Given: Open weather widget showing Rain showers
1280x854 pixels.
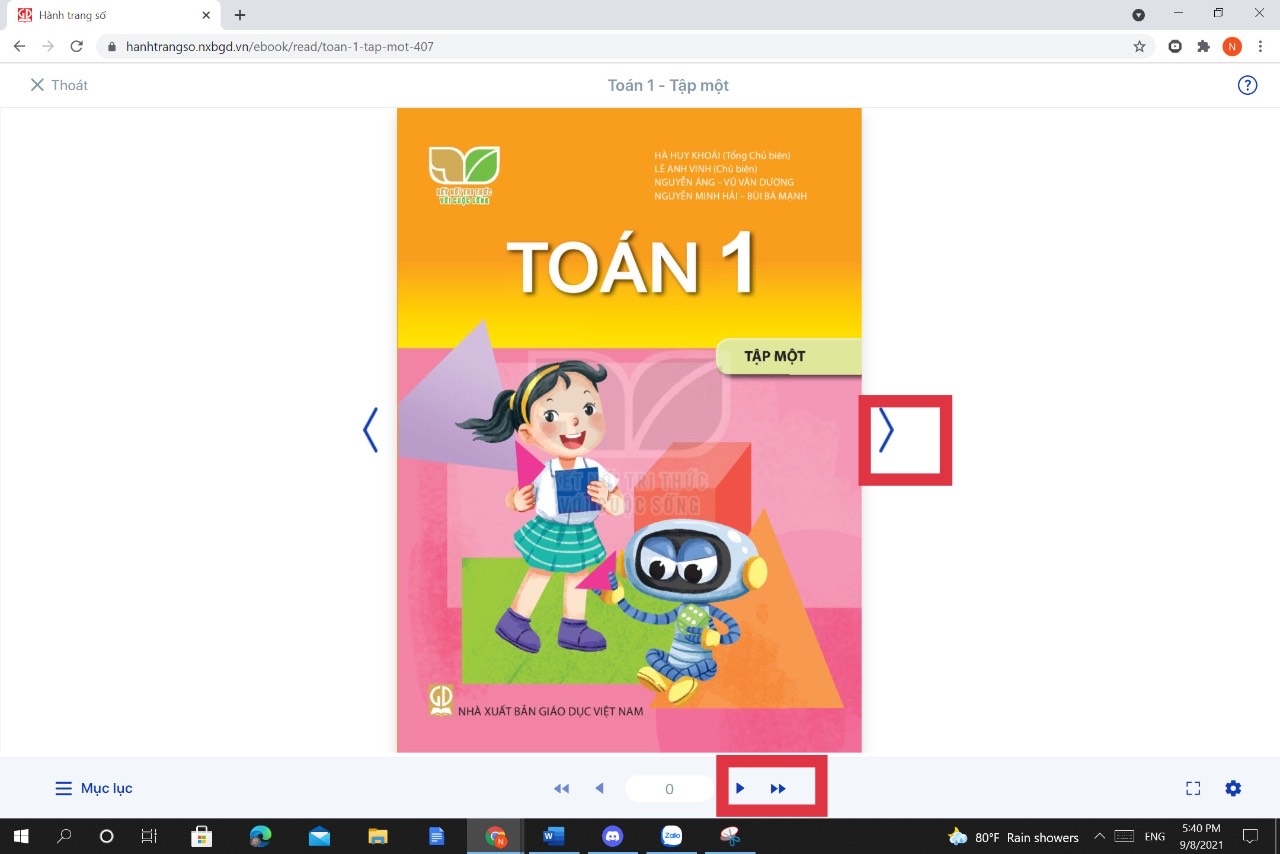Looking at the screenshot, I should point(1014,837).
